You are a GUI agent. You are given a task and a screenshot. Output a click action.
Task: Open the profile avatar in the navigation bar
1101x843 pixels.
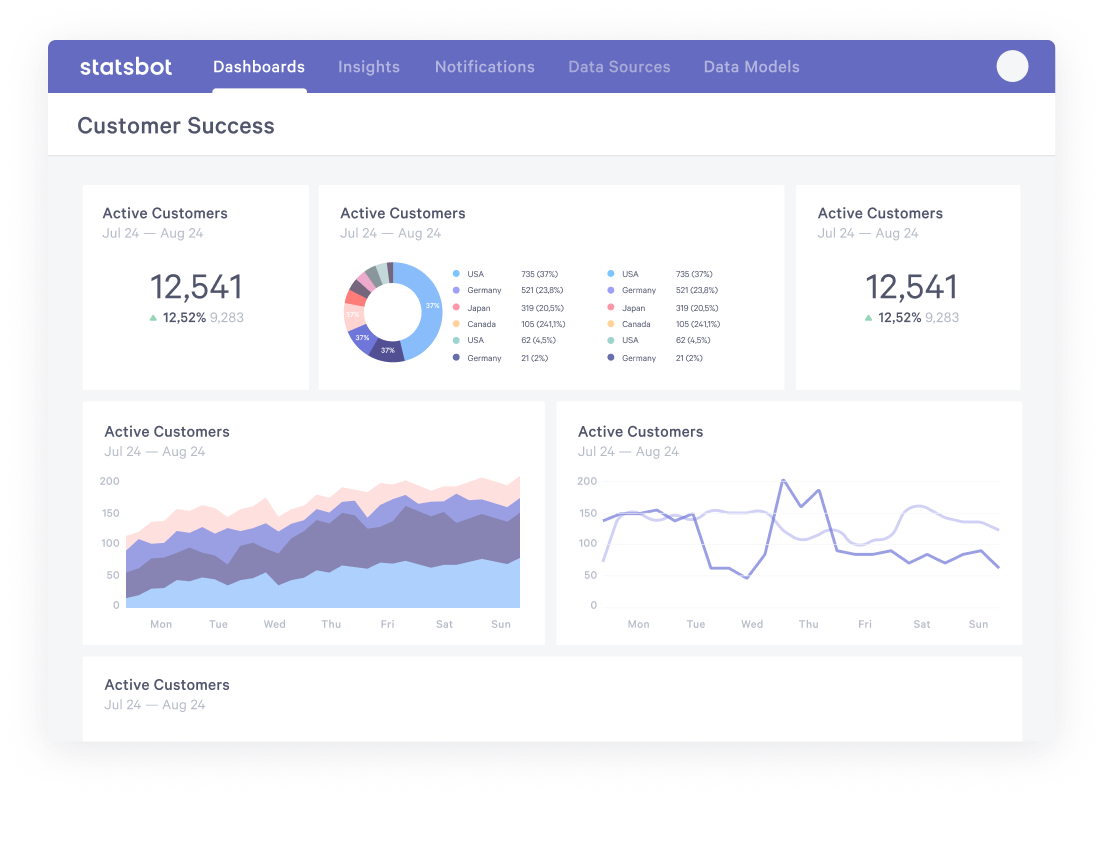[1012, 66]
